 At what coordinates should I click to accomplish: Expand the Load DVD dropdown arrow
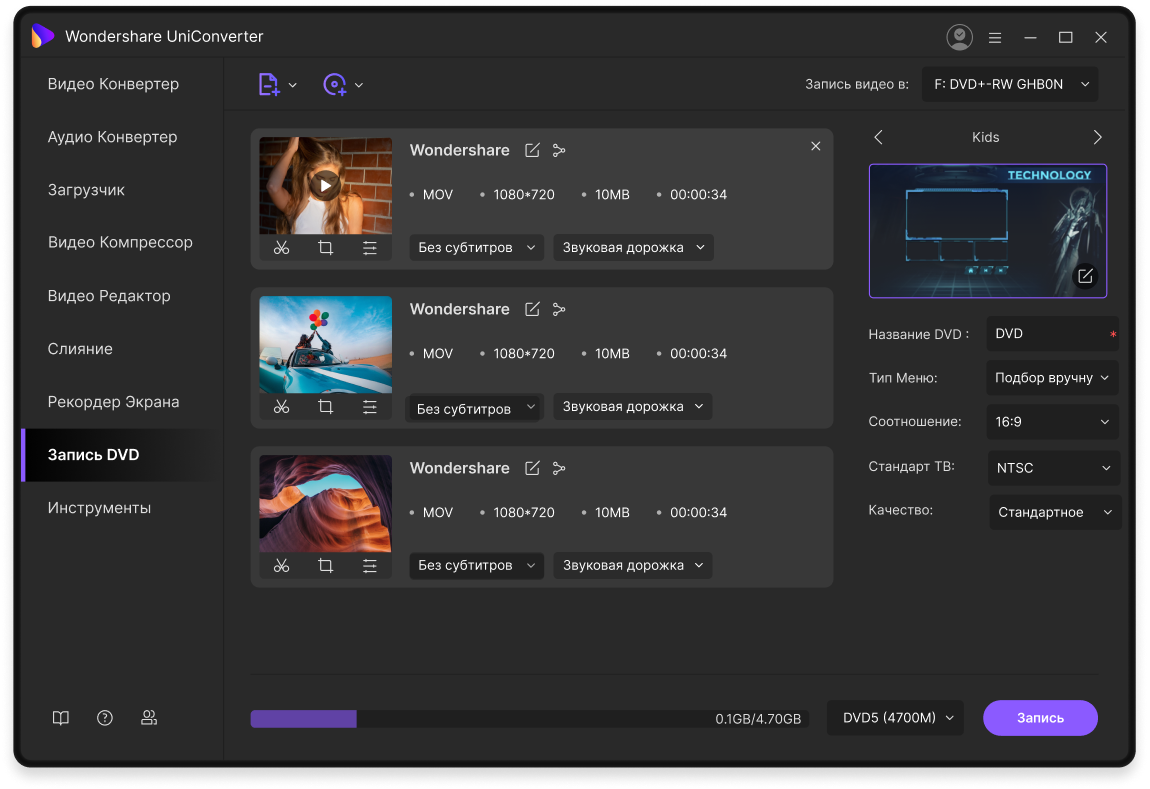coord(359,85)
